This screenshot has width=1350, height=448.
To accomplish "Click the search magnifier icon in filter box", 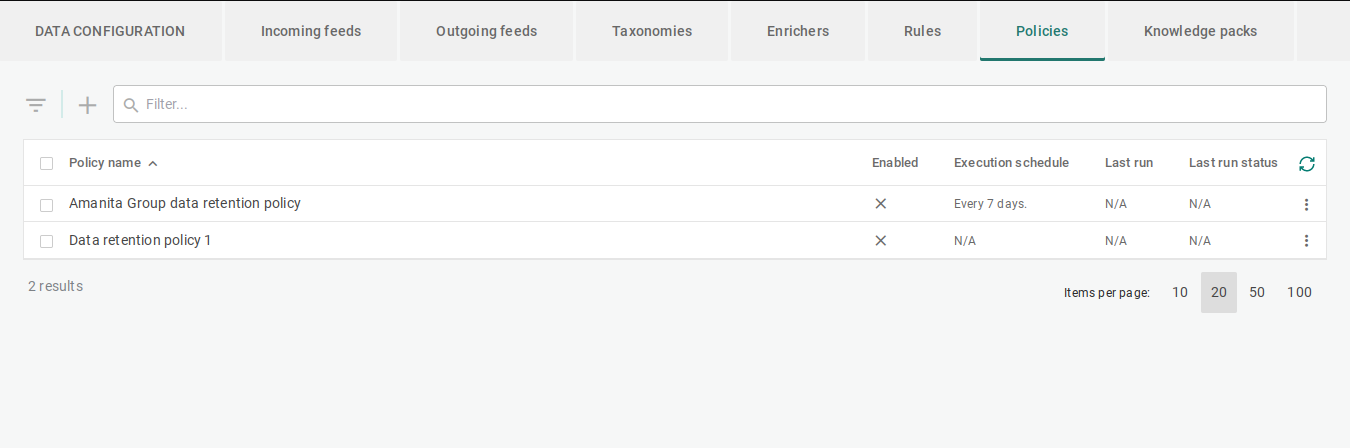I will coord(131,105).
